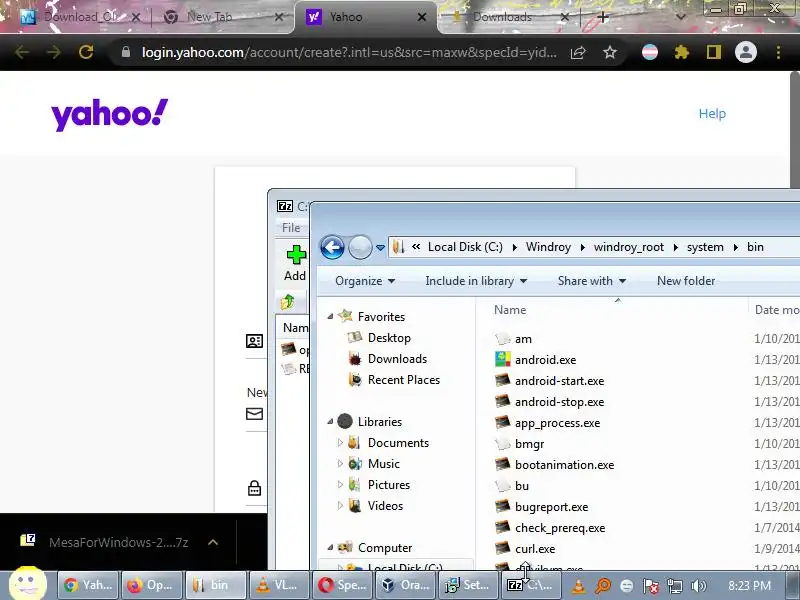Screen dimensions: 800x600
Task: Select the file curl.exe
Action: (535, 548)
